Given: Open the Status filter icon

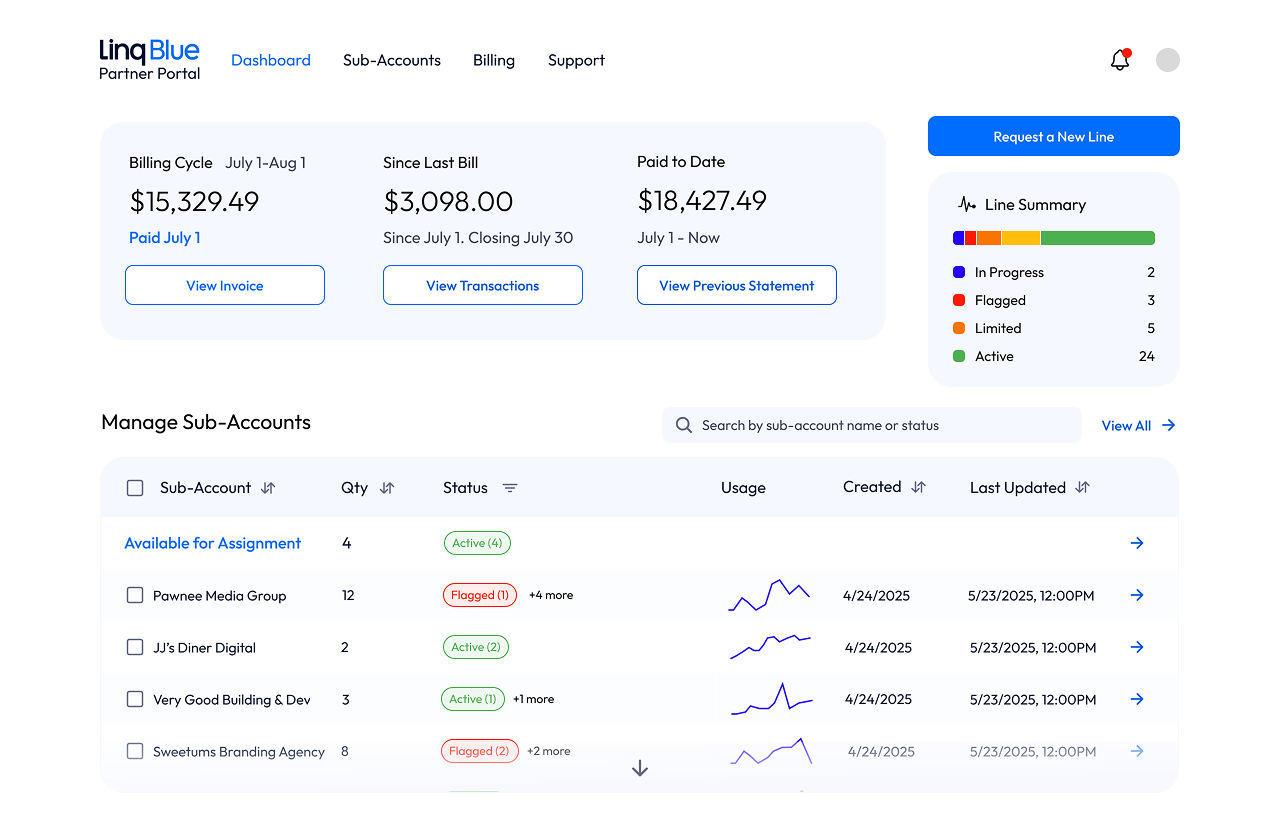Looking at the screenshot, I should (x=510, y=488).
